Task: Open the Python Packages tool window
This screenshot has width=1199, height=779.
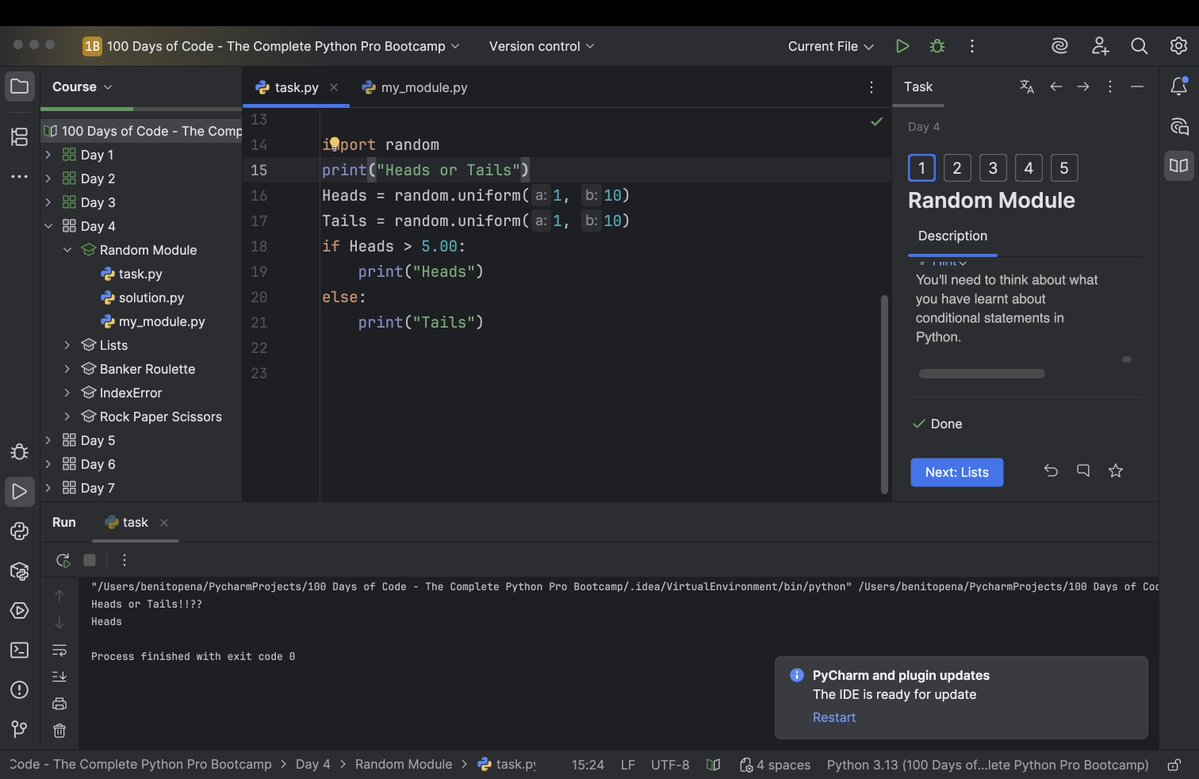Action: (x=18, y=570)
